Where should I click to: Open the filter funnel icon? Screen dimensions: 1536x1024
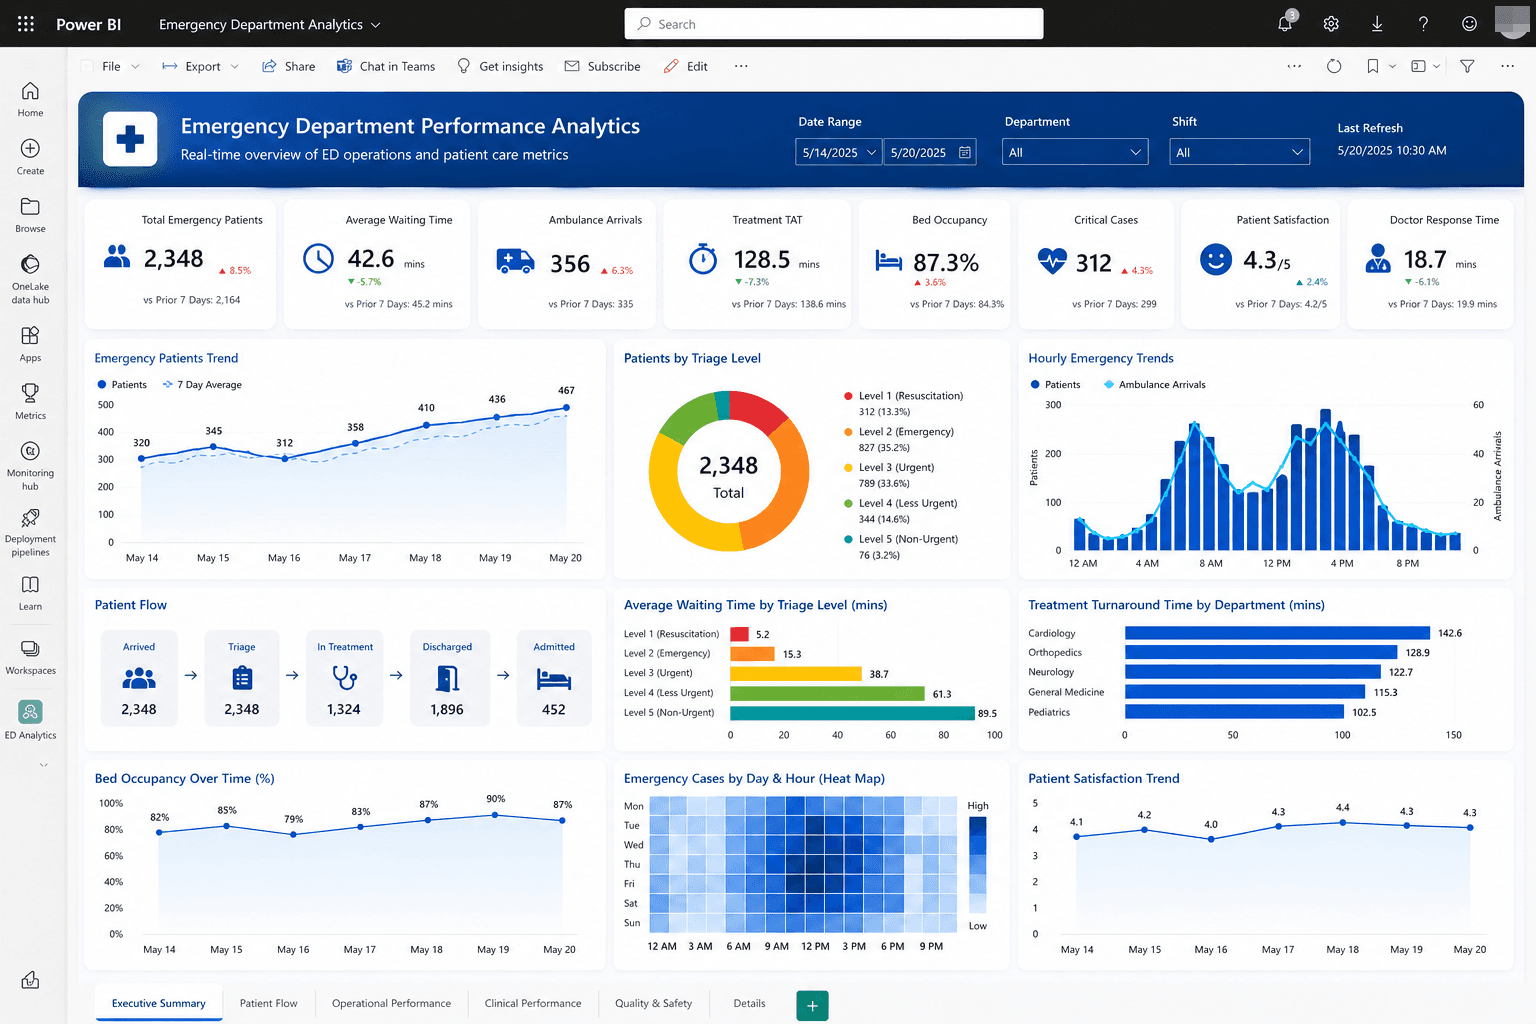point(1467,66)
